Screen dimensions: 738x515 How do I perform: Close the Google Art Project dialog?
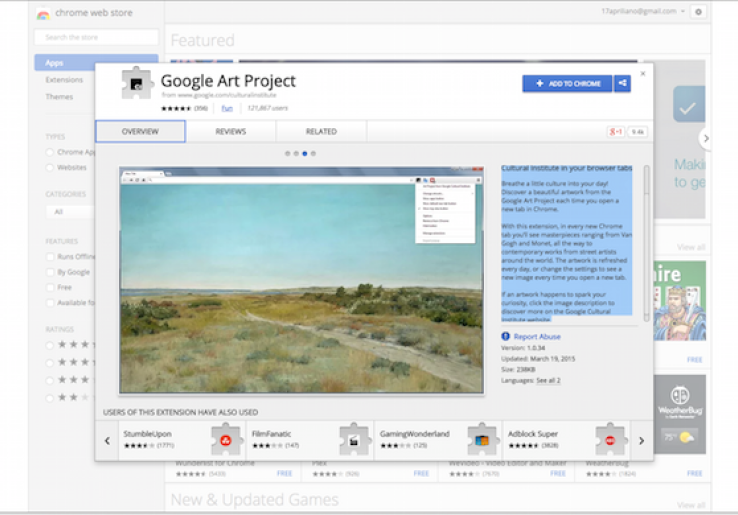(643, 73)
